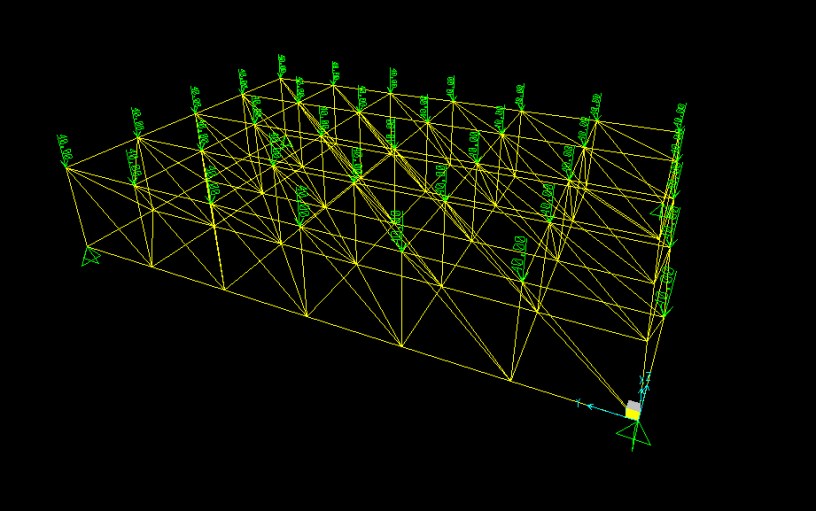Select first bottom-edge node right of left support
This screenshot has height=511, width=816.
(152, 266)
